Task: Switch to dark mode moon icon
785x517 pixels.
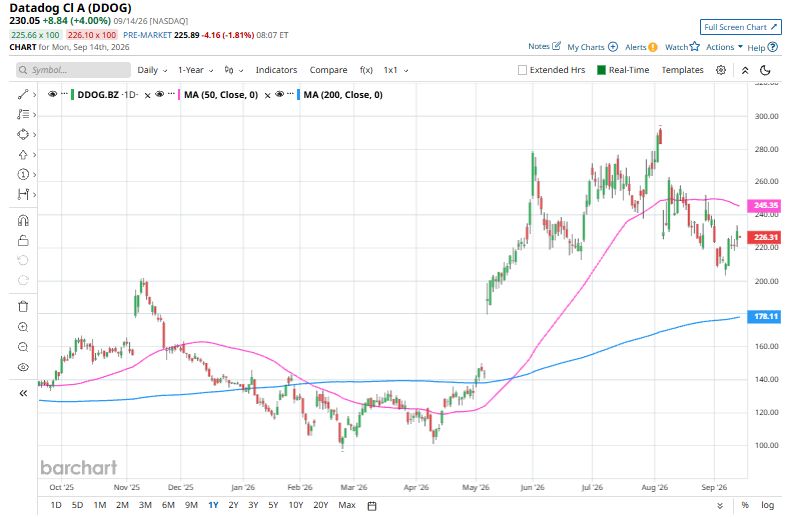Action: (x=765, y=70)
